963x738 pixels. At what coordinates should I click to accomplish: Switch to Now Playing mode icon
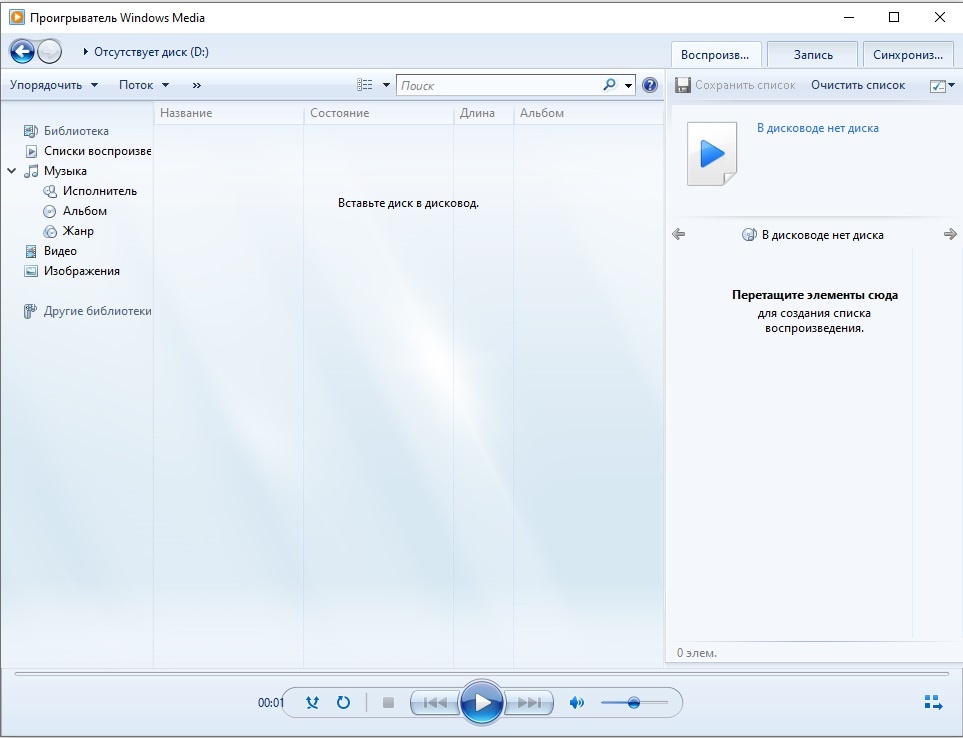(x=934, y=702)
